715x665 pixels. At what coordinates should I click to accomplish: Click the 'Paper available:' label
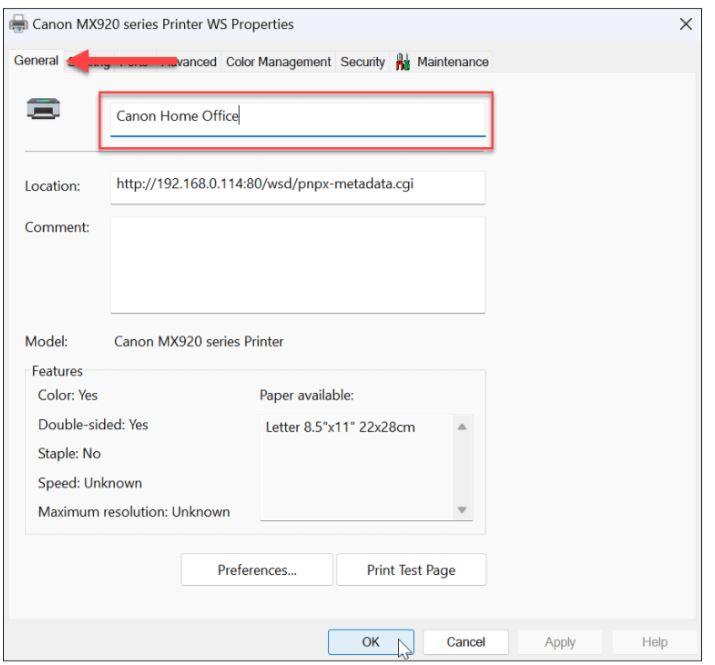tap(306, 395)
